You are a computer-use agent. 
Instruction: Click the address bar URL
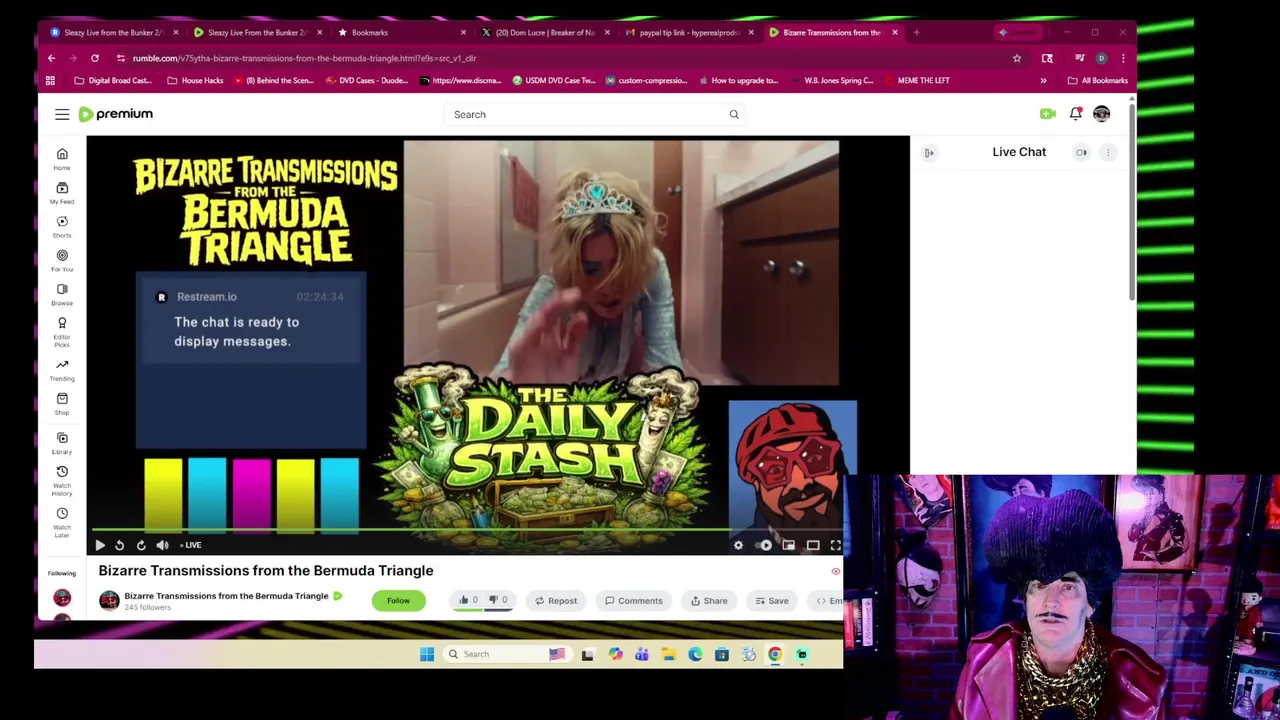click(304, 58)
